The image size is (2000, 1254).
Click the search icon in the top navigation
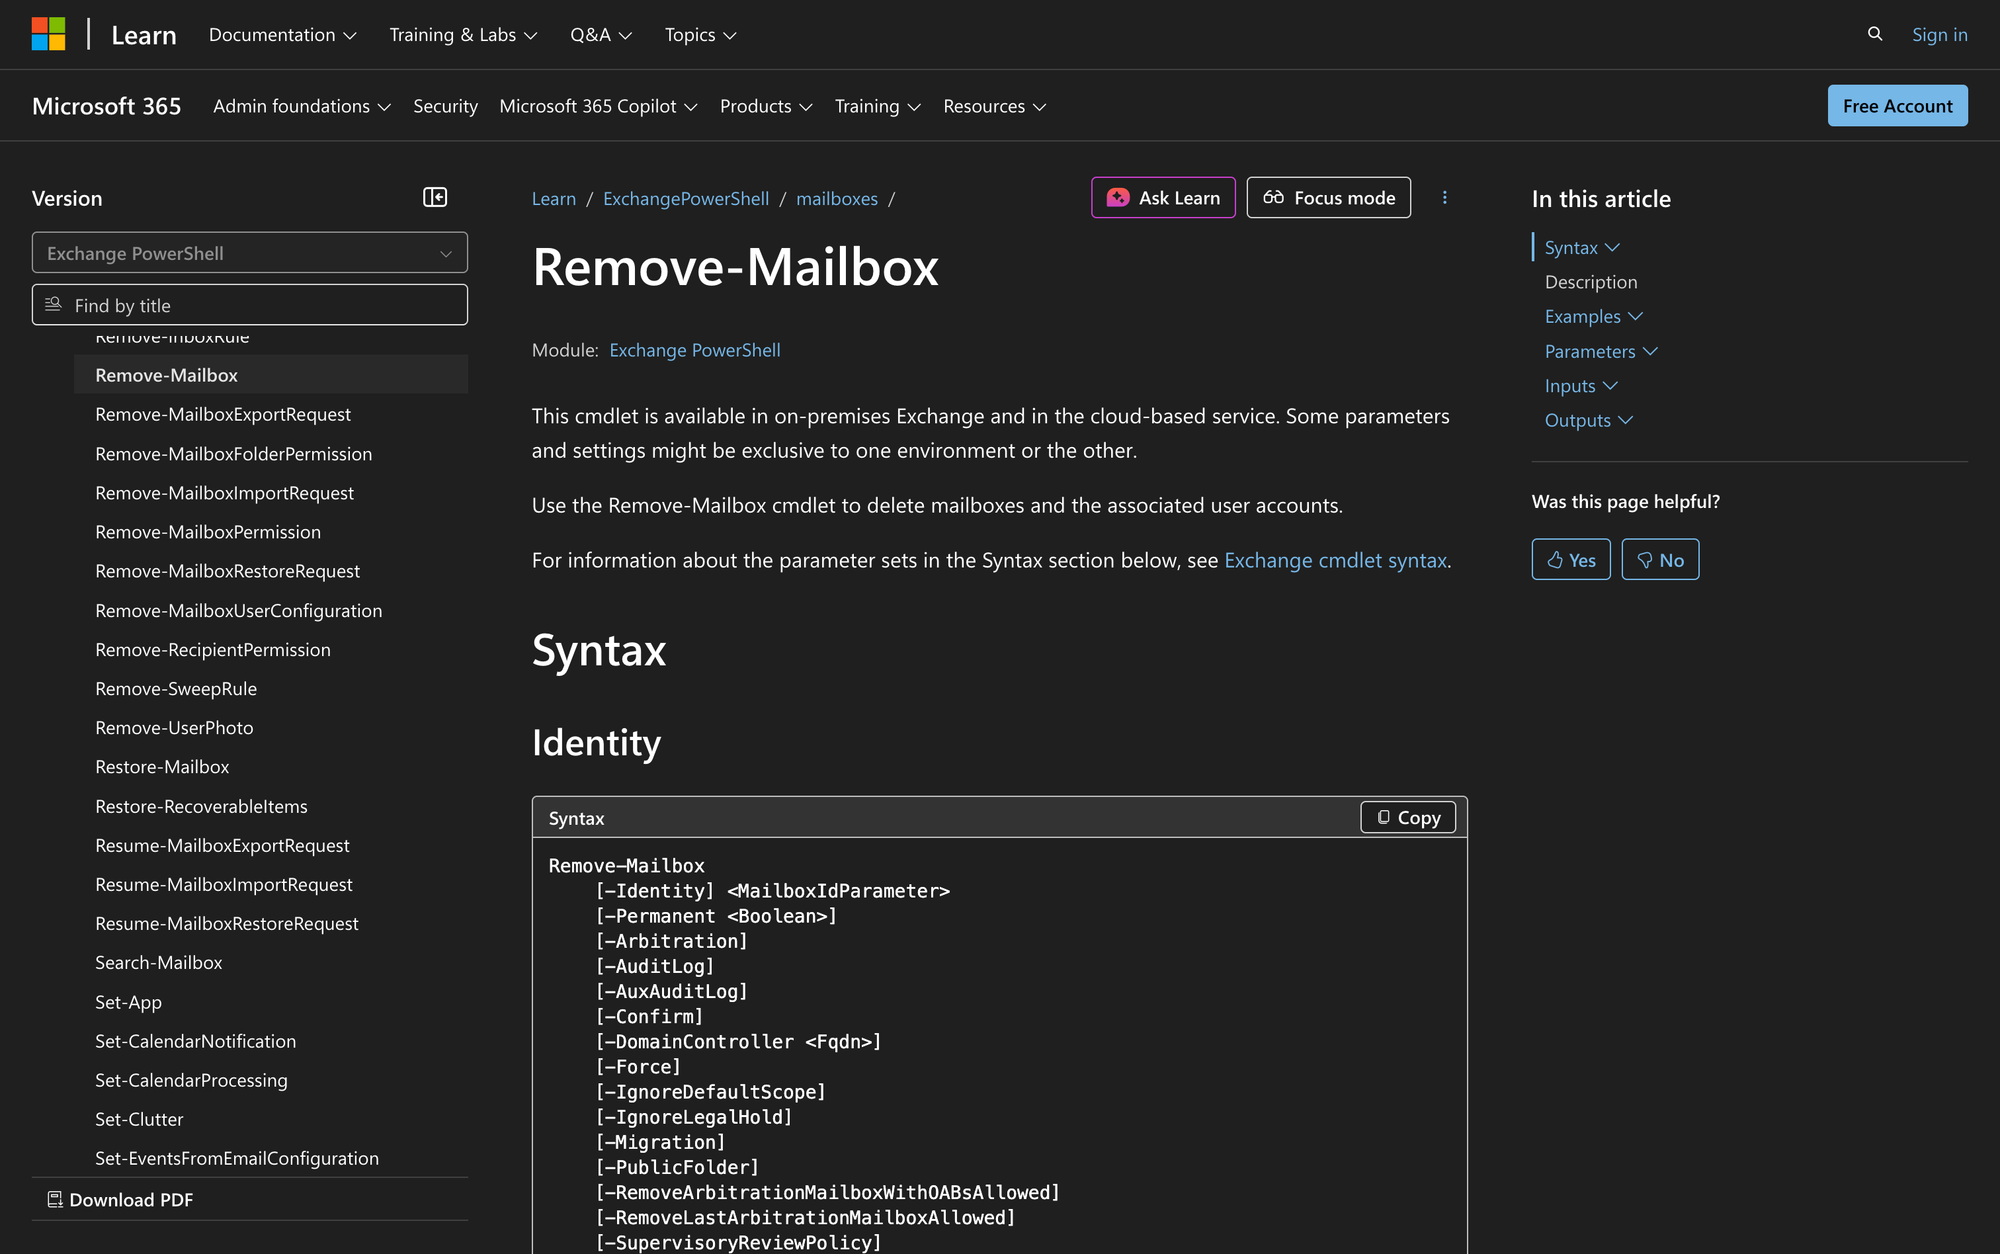point(1874,34)
